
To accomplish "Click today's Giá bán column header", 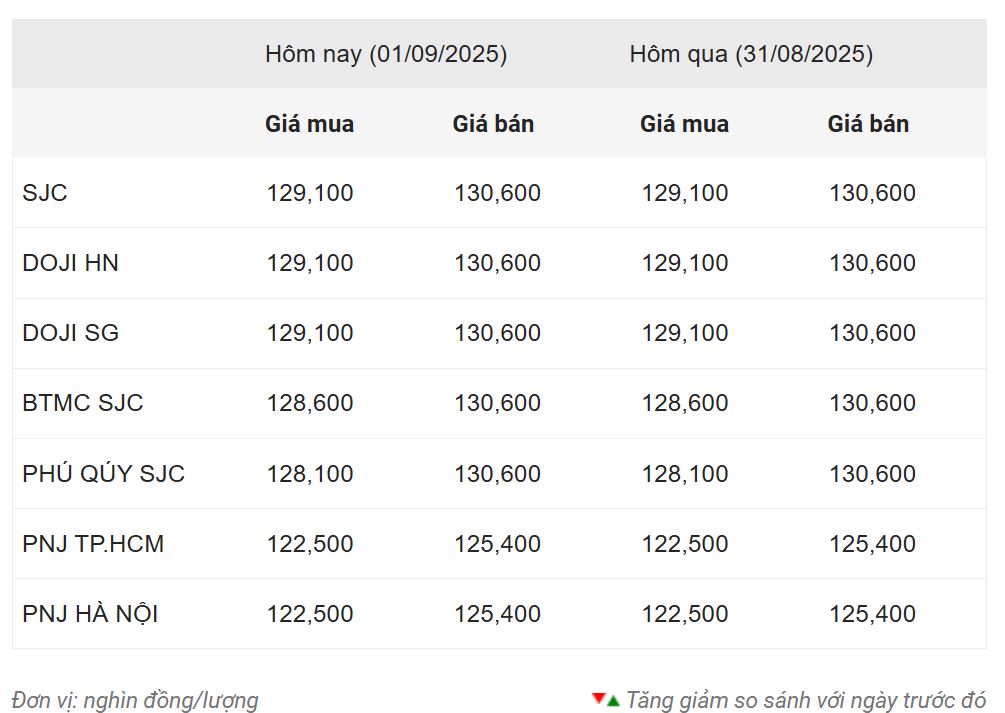I will point(494,124).
